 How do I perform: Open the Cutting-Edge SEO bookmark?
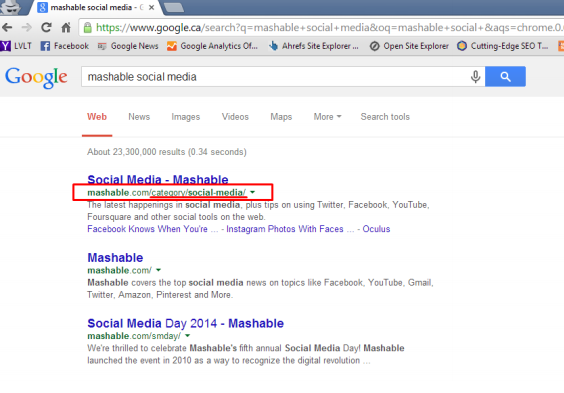(x=503, y=46)
